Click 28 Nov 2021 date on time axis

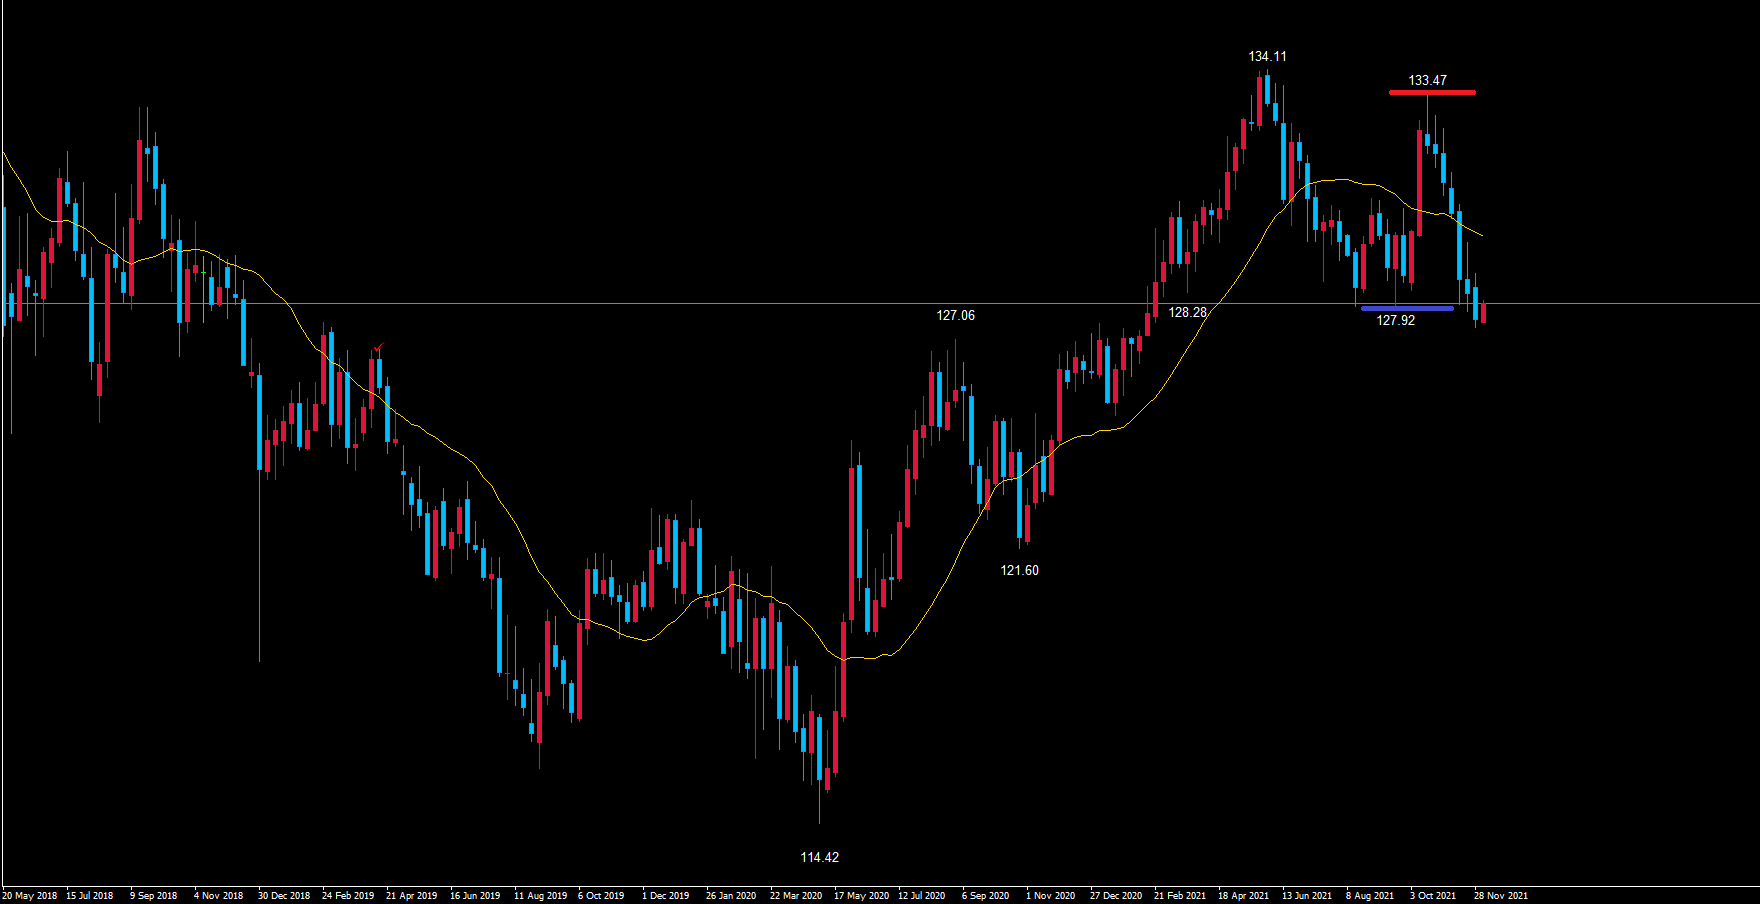[x=1500, y=895]
